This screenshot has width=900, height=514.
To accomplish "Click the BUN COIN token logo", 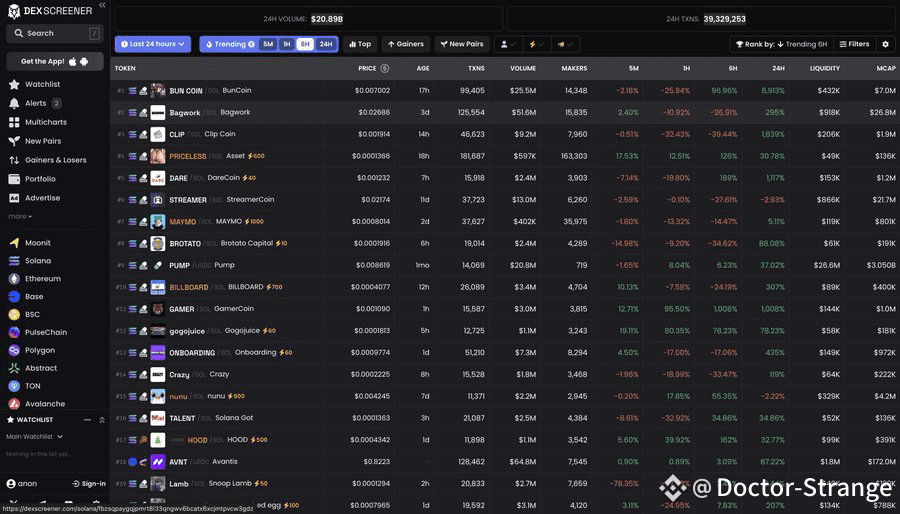I will point(158,91).
